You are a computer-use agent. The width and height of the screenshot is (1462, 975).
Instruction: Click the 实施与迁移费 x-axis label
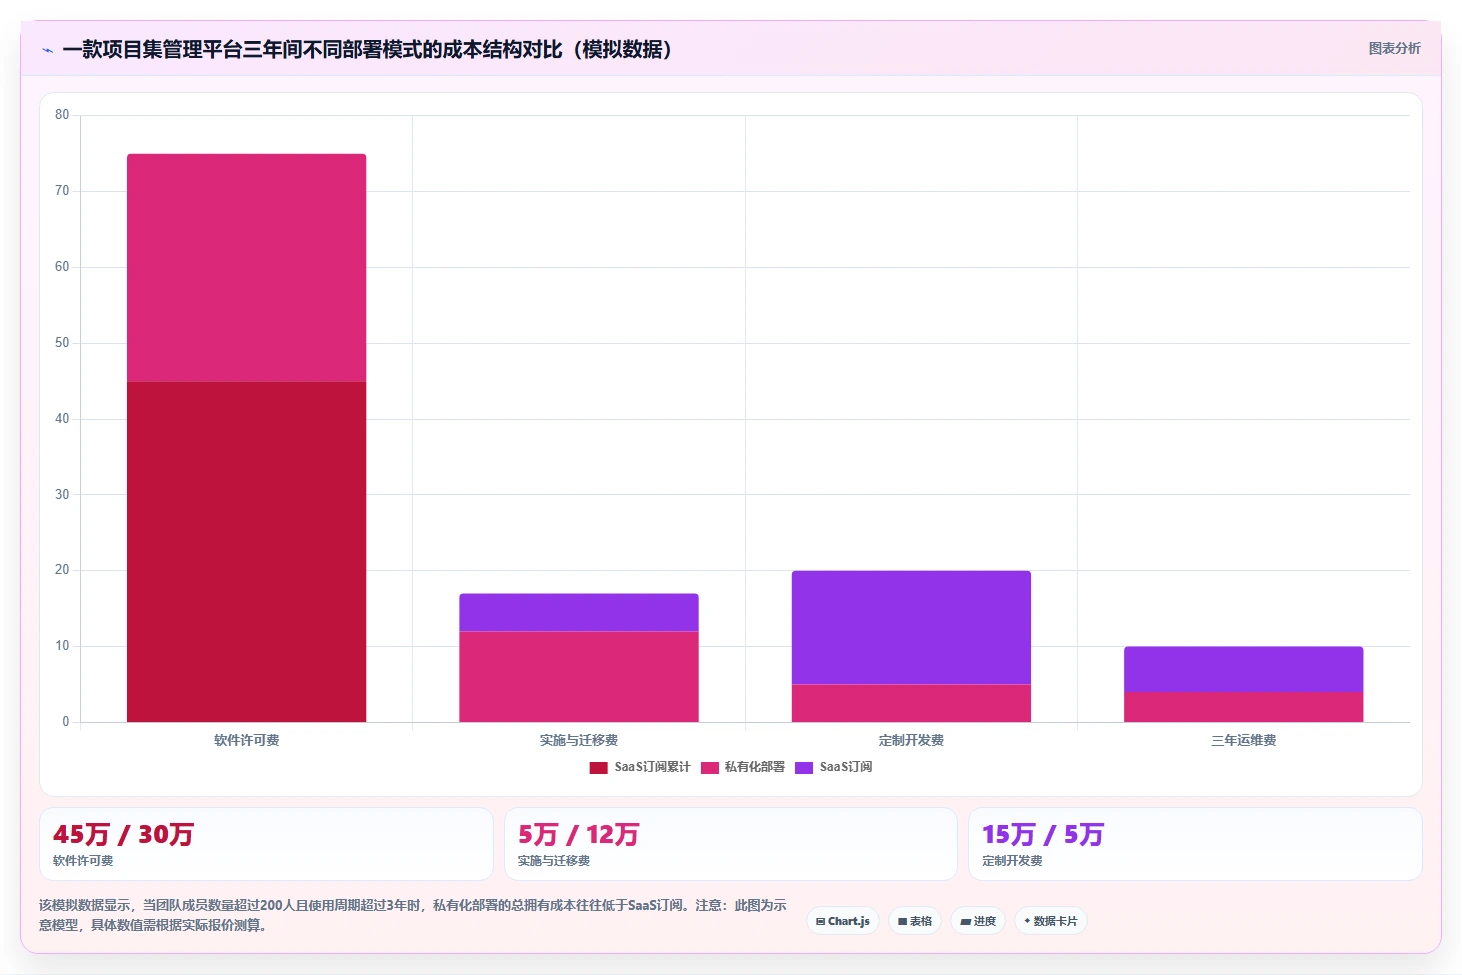[x=579, y=741]
